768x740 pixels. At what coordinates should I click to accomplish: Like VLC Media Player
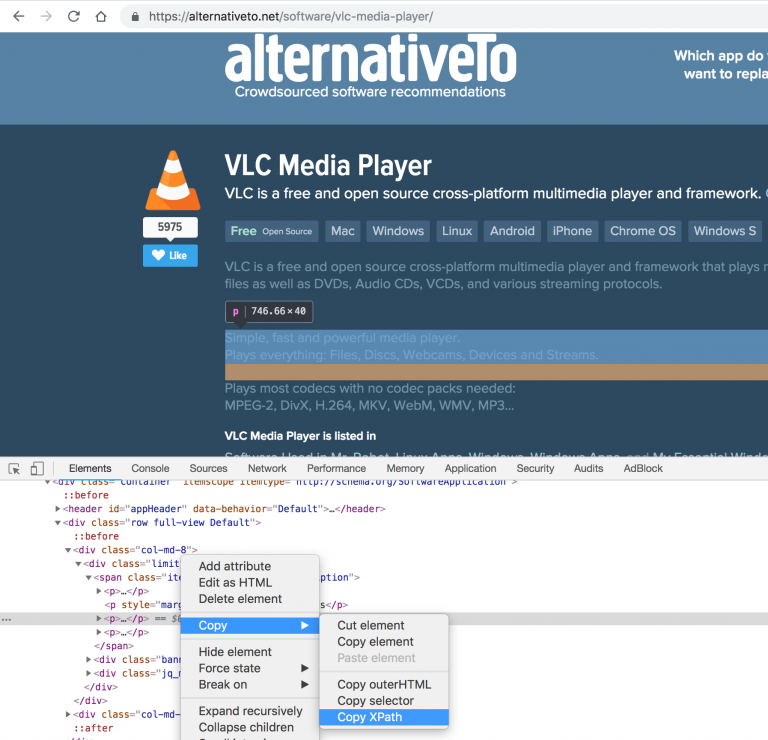coord(170,256)
